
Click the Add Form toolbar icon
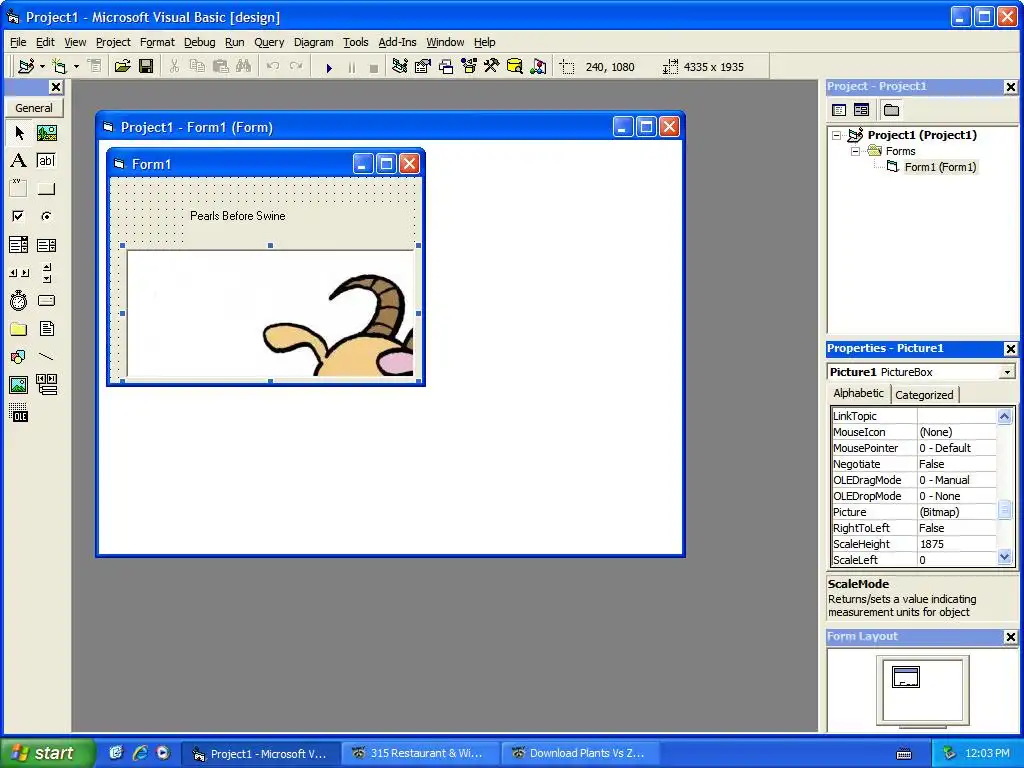click(x=59, y=67)
